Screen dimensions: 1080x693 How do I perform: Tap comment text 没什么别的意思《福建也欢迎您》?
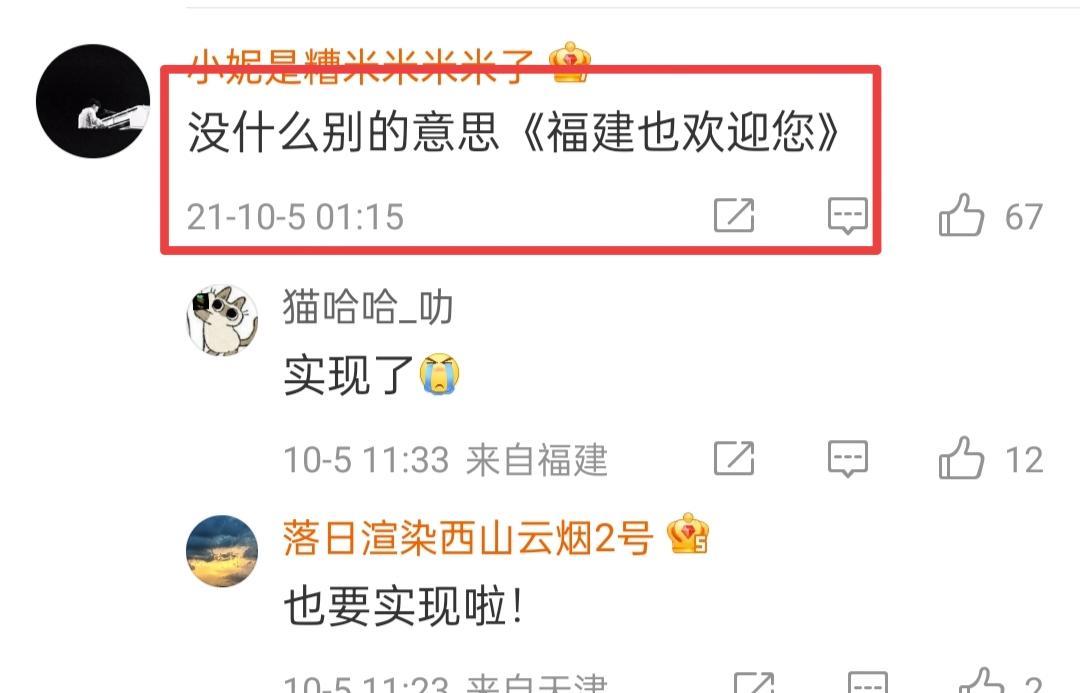click(x=514, y=132)
